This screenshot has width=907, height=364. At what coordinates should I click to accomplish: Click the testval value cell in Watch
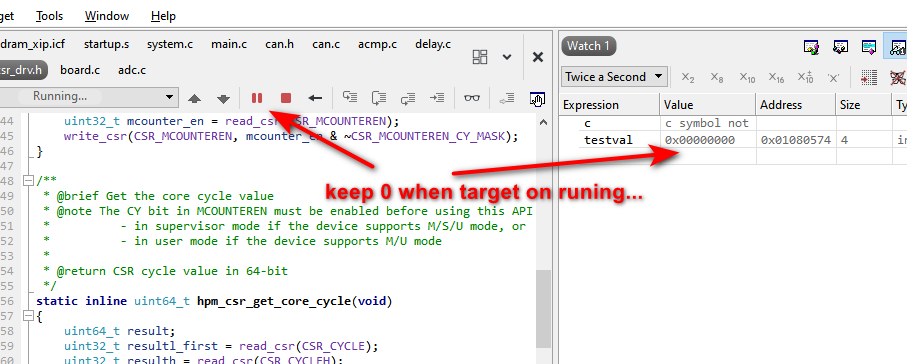pos(707,140)
